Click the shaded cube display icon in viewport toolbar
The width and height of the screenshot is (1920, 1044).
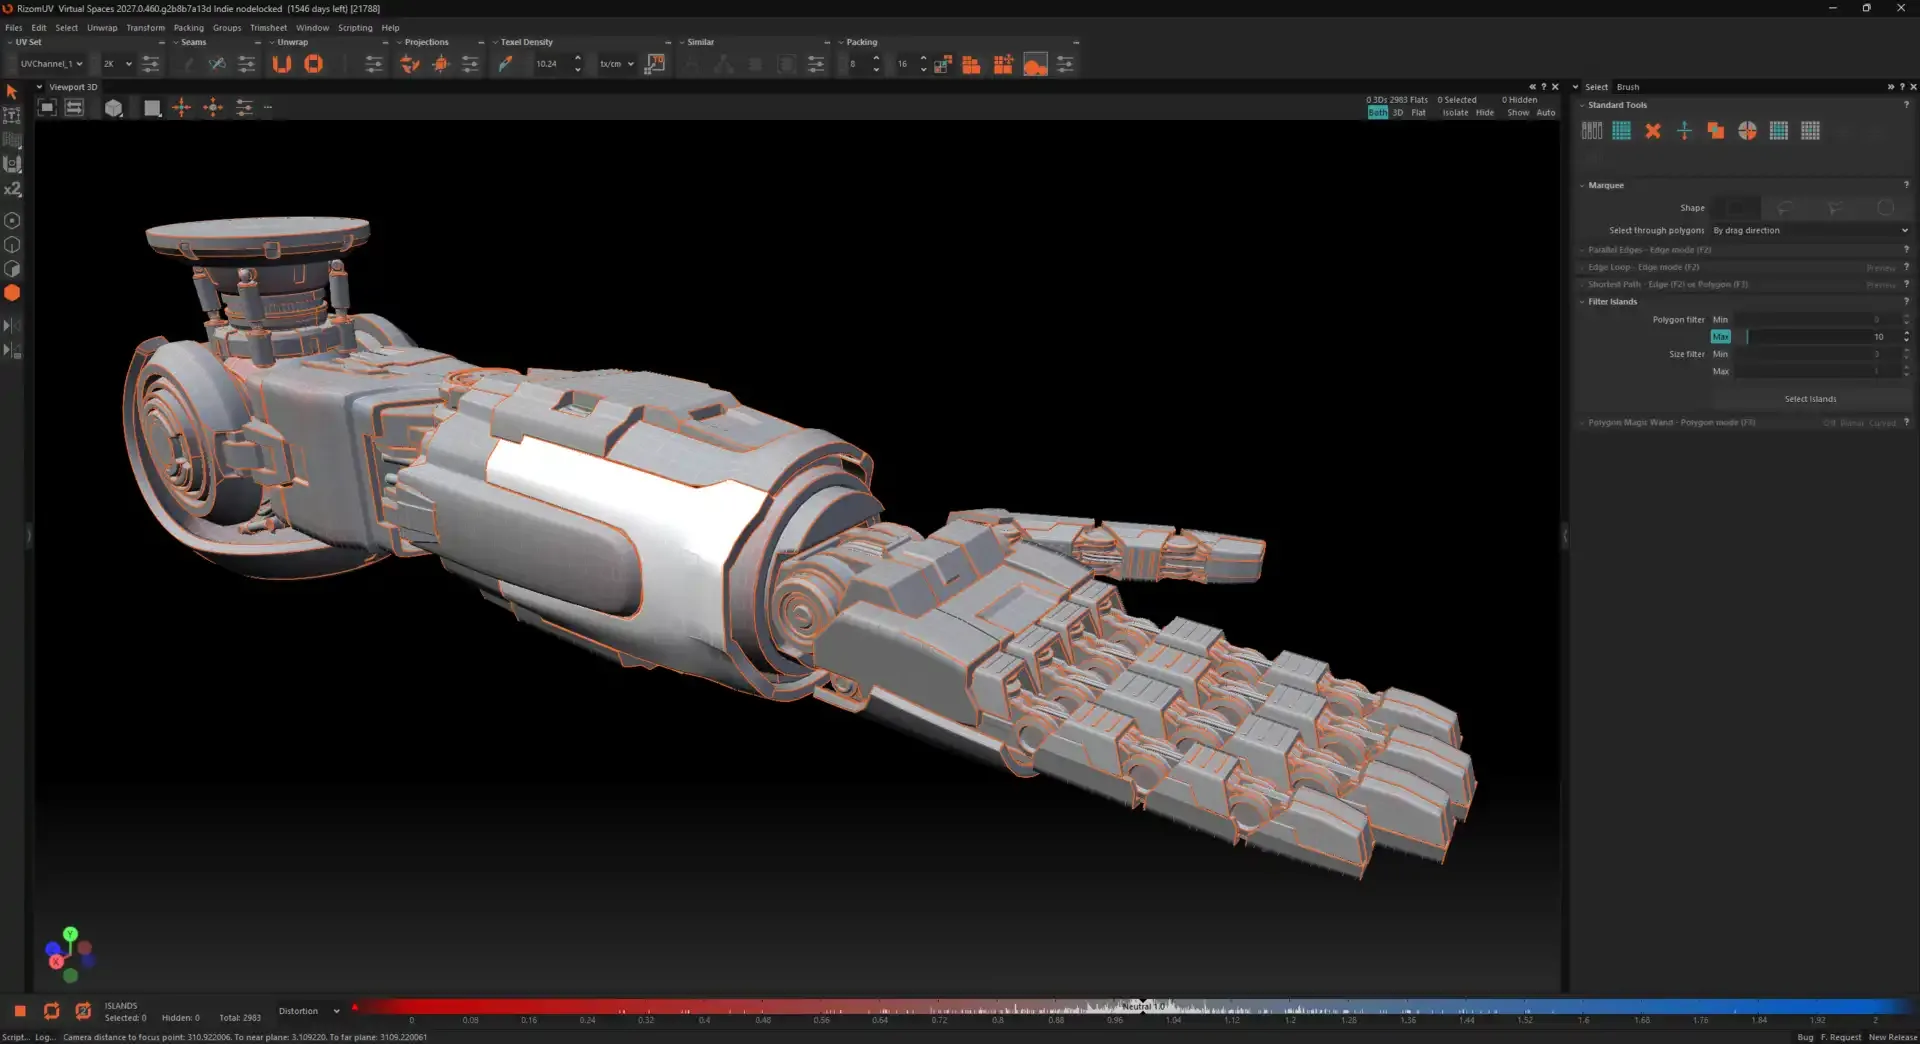[114, 108]
